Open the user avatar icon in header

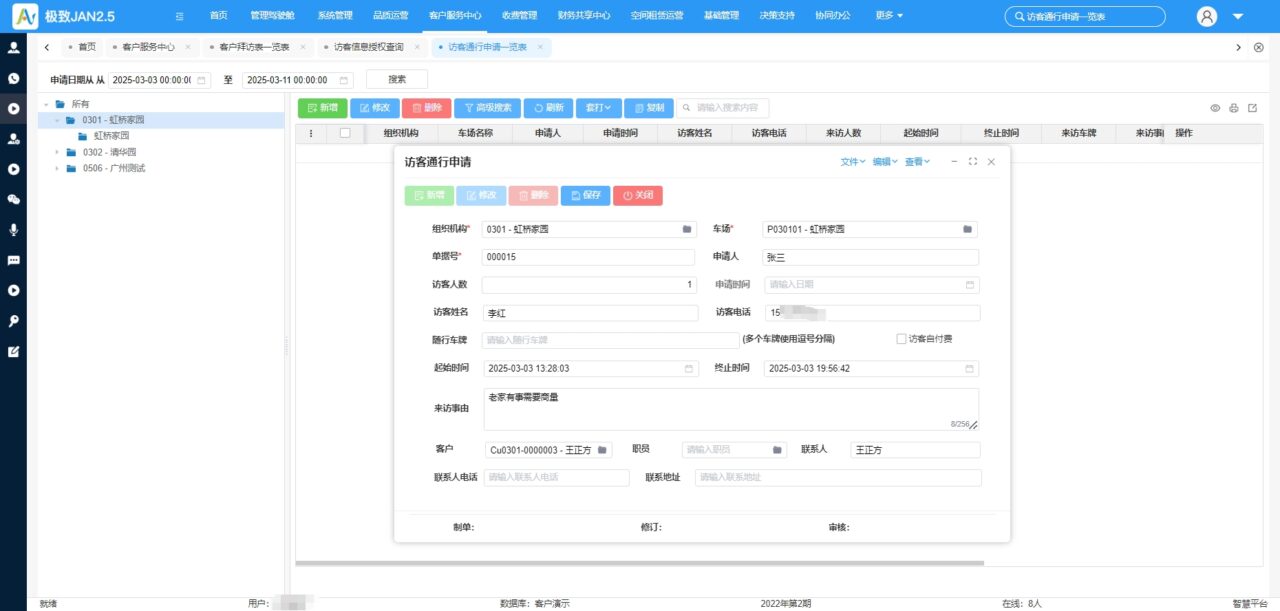[1207, 16]
